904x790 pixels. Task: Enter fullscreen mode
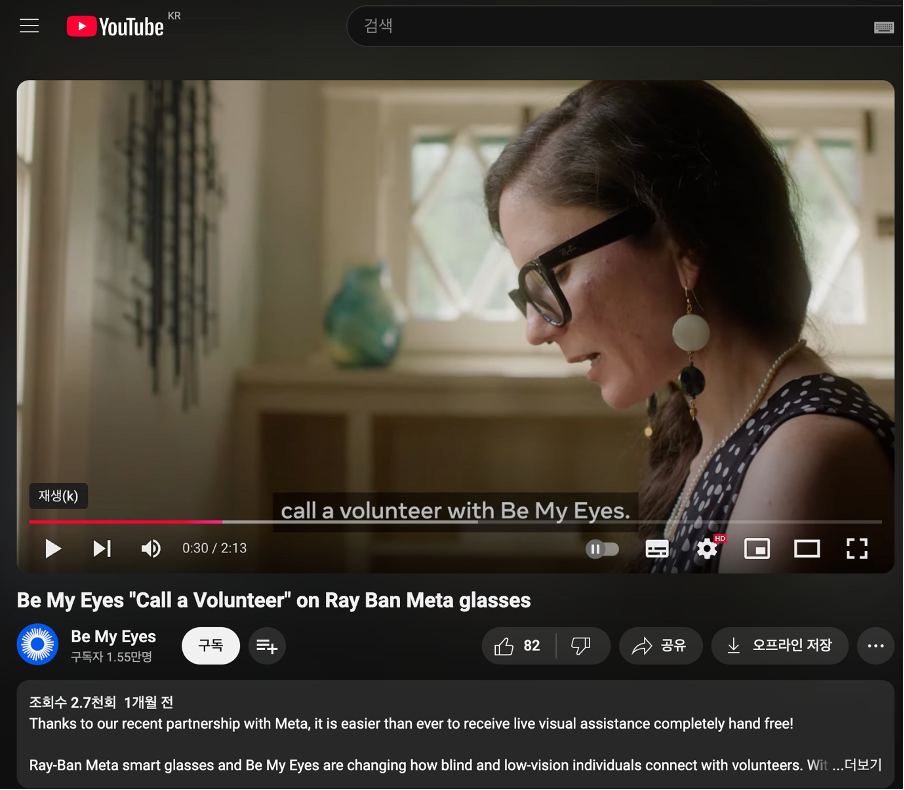coord(857,548)
